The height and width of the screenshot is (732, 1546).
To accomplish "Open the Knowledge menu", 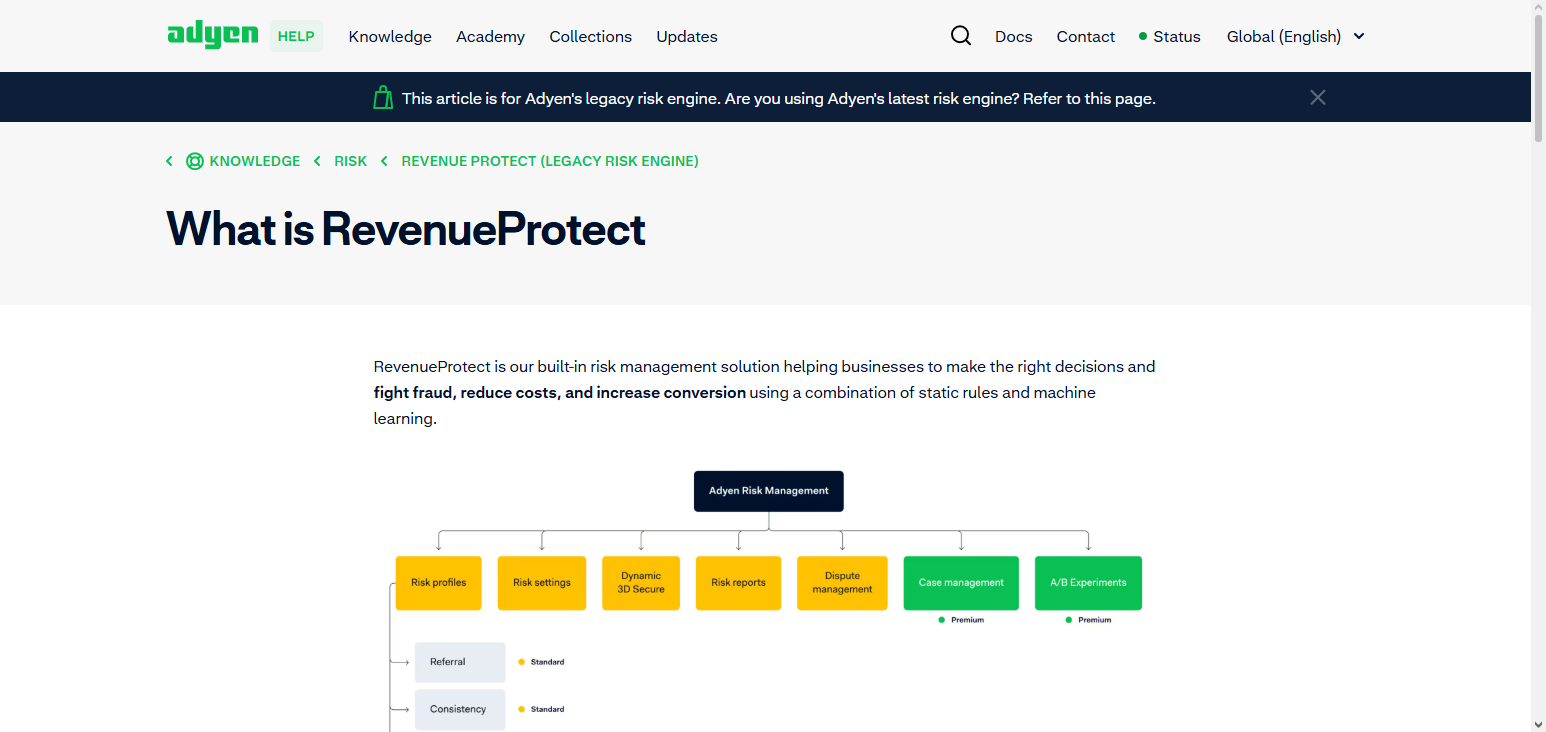I will tap(389, 36).
